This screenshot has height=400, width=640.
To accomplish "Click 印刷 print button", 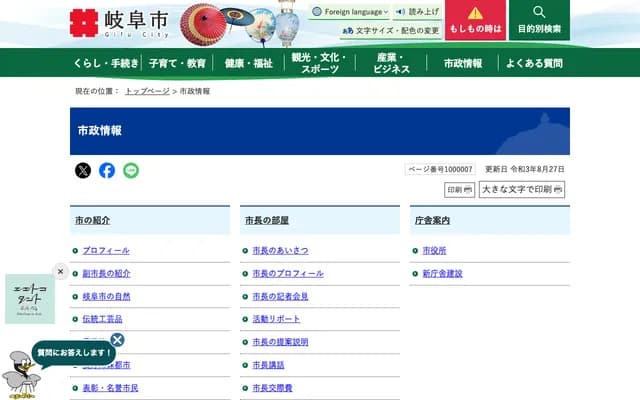I will (x=460, y=190).
